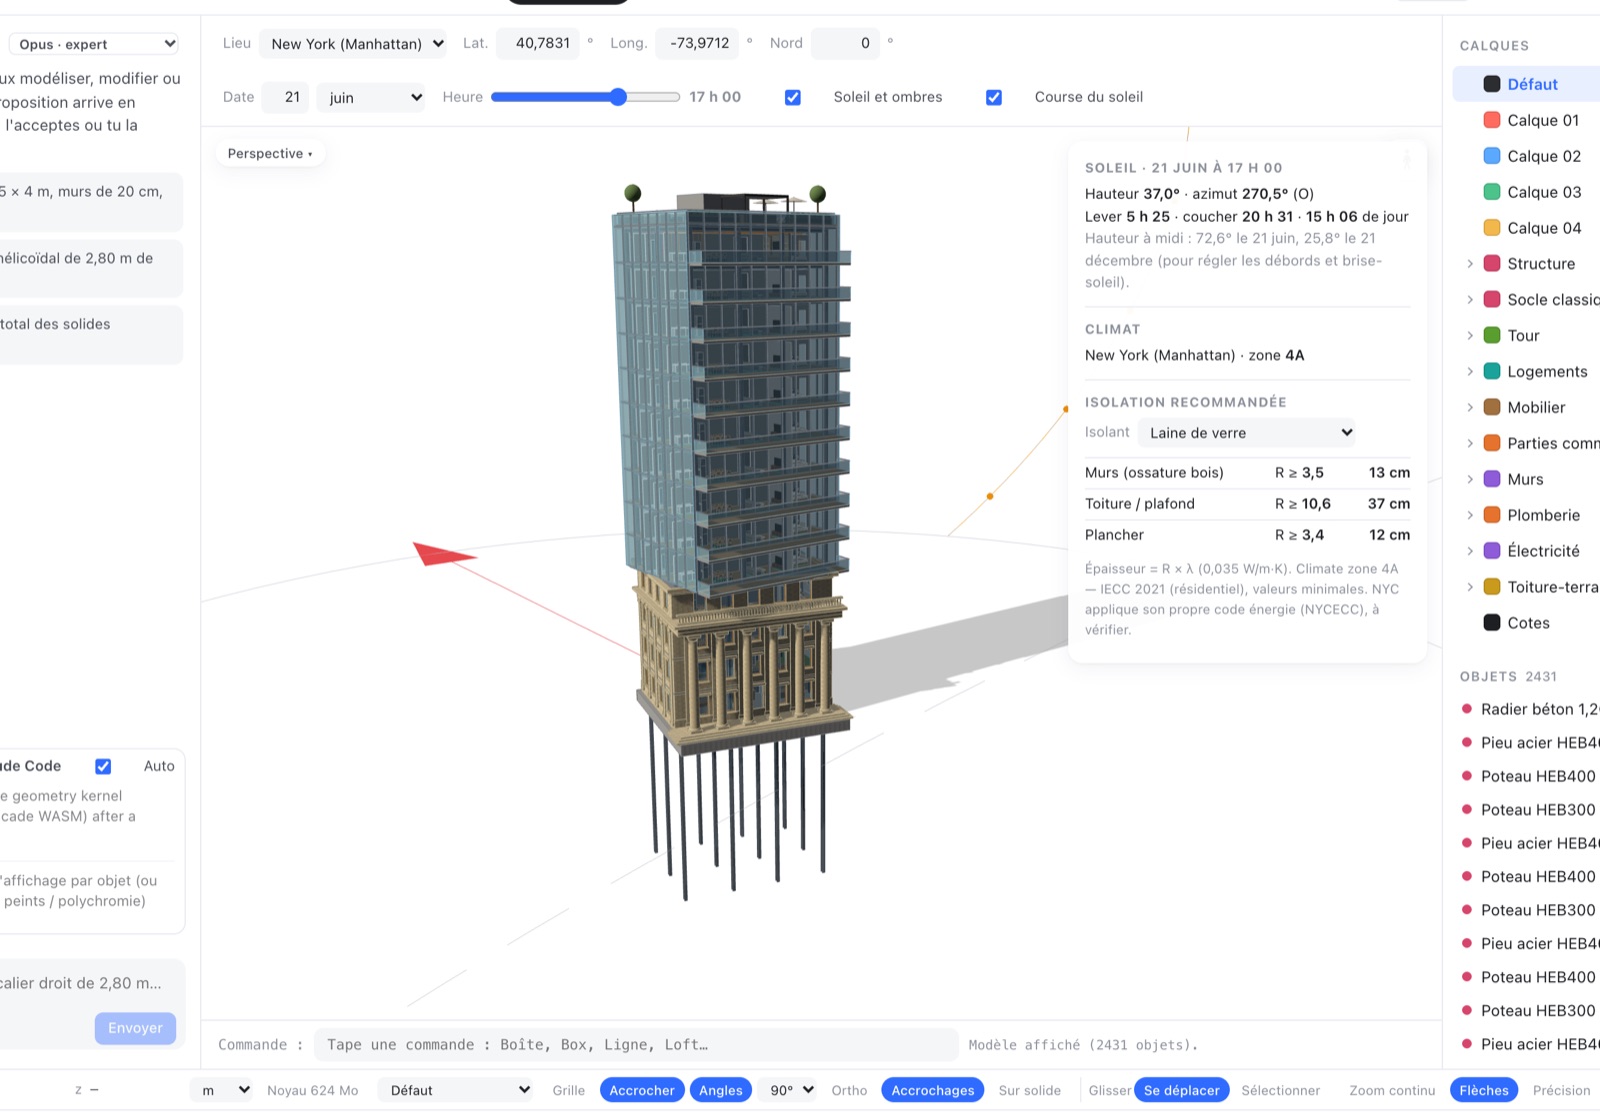
Task: Disable the Angles toggle
Action: 721,1090
